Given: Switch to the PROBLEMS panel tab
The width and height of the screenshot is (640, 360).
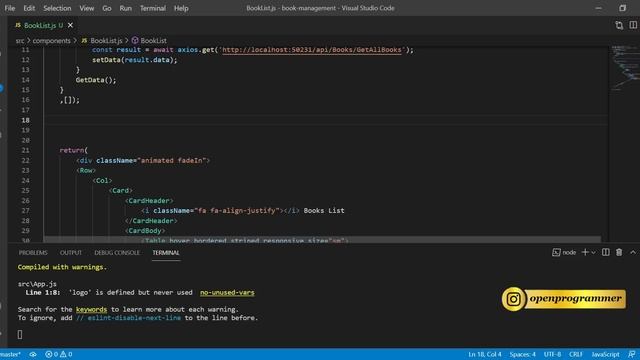Looking at the screenshot, I should click(x=33, y=253).
